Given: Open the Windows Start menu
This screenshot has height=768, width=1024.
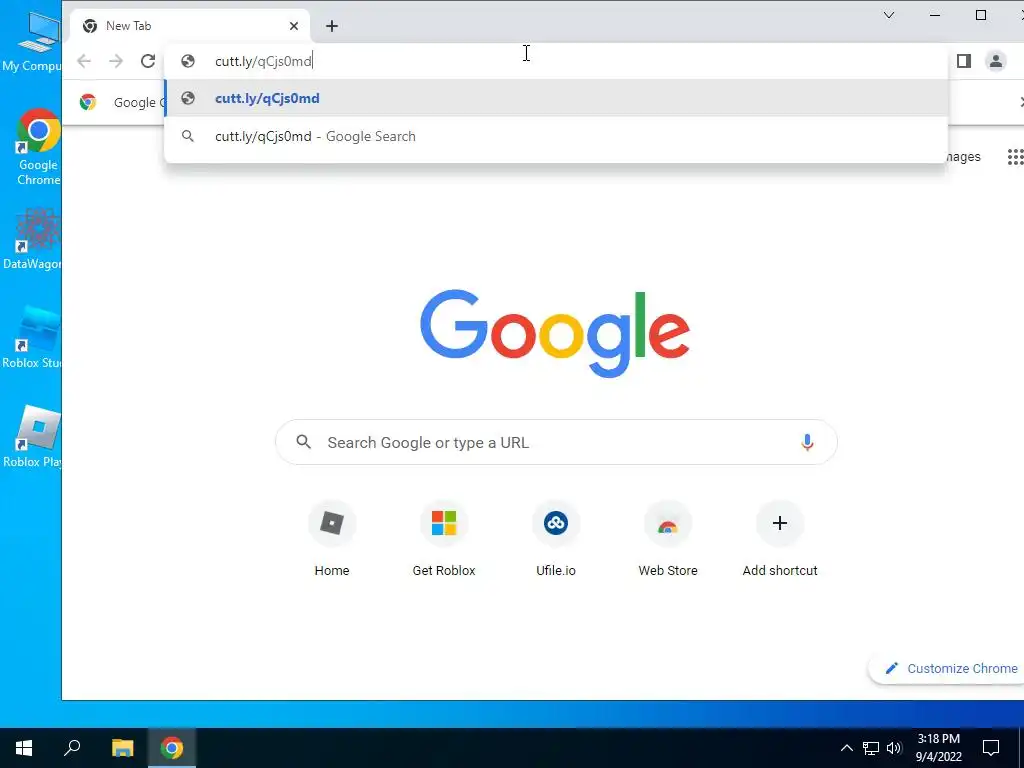Looking at the screenshot, I should [24, 748].
